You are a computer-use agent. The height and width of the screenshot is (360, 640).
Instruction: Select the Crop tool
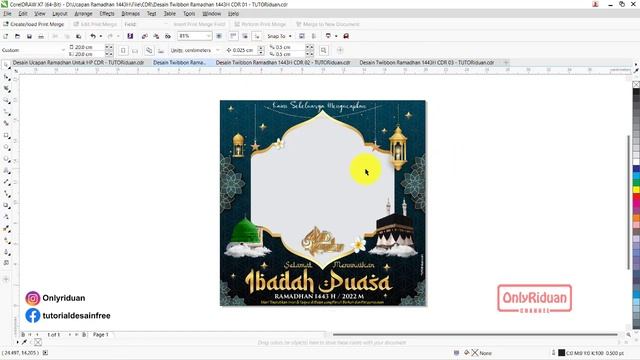[6, 88]
